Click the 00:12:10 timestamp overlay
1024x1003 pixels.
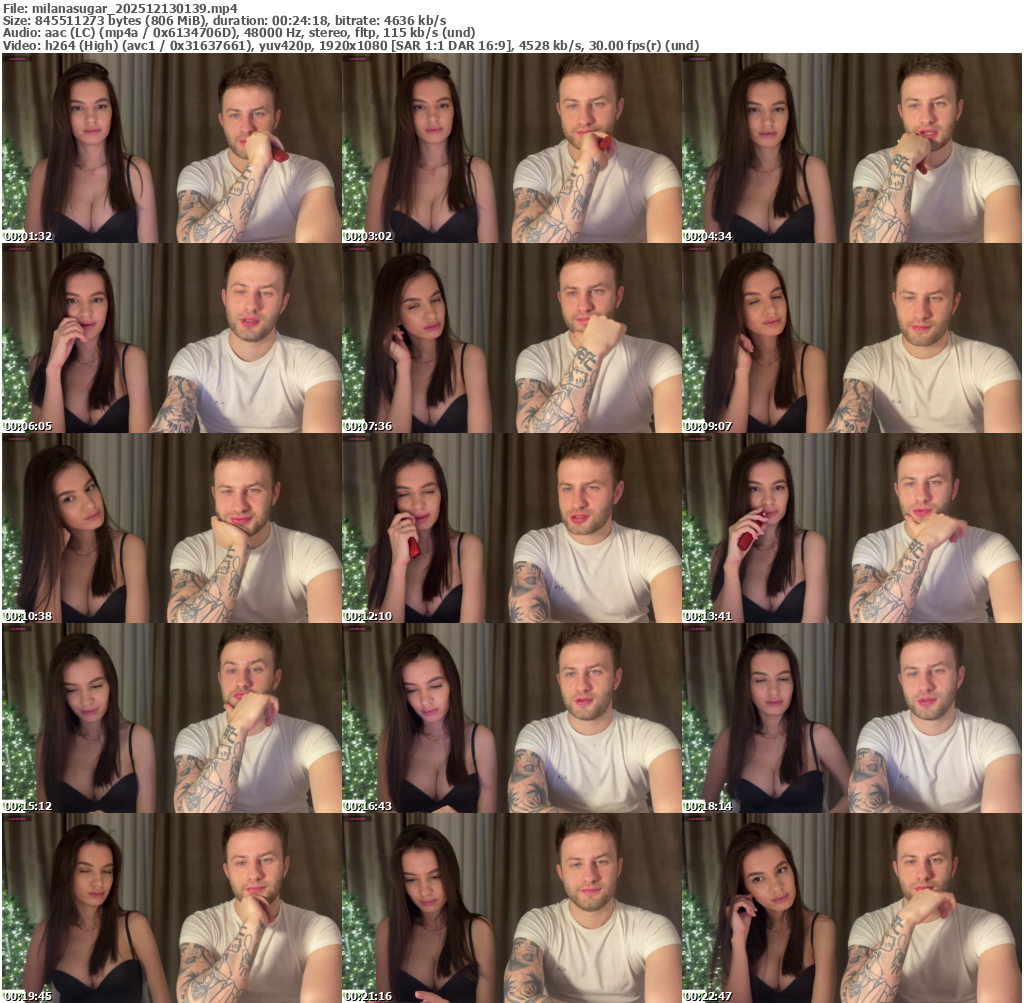369,616
